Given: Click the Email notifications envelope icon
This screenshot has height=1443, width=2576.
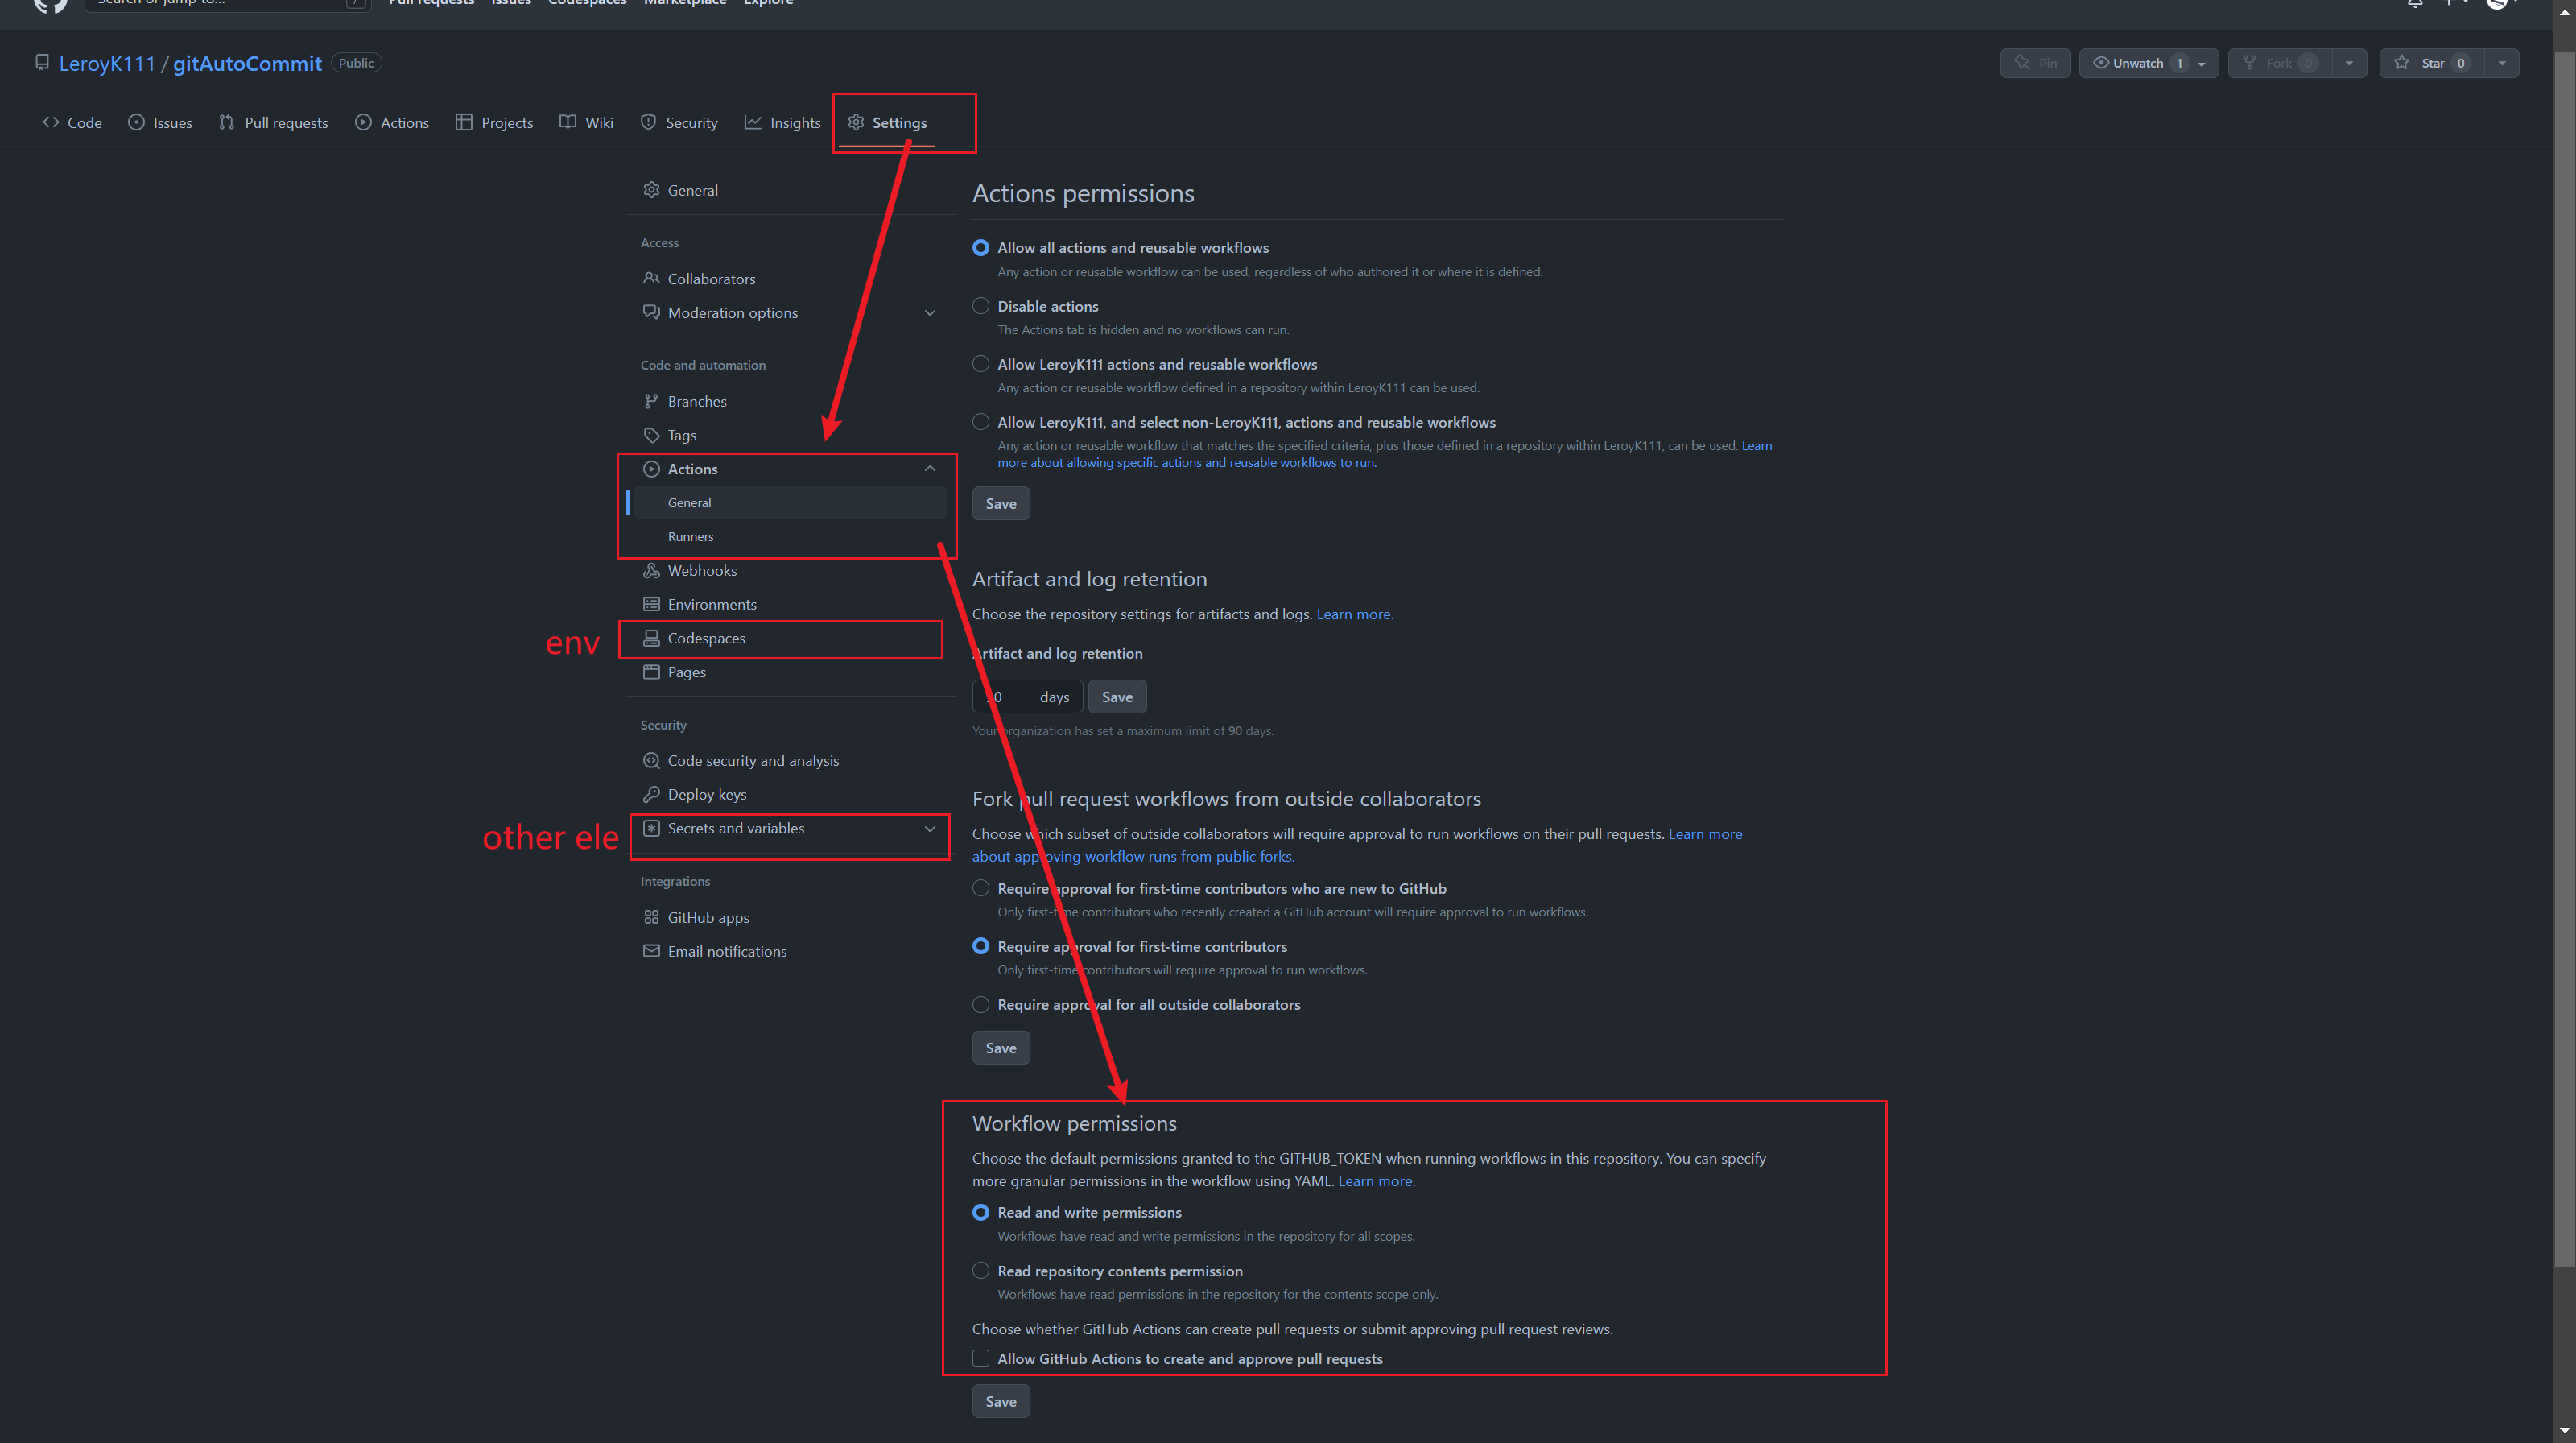Looking at the screenshot, I should click(x=651, y=951).
